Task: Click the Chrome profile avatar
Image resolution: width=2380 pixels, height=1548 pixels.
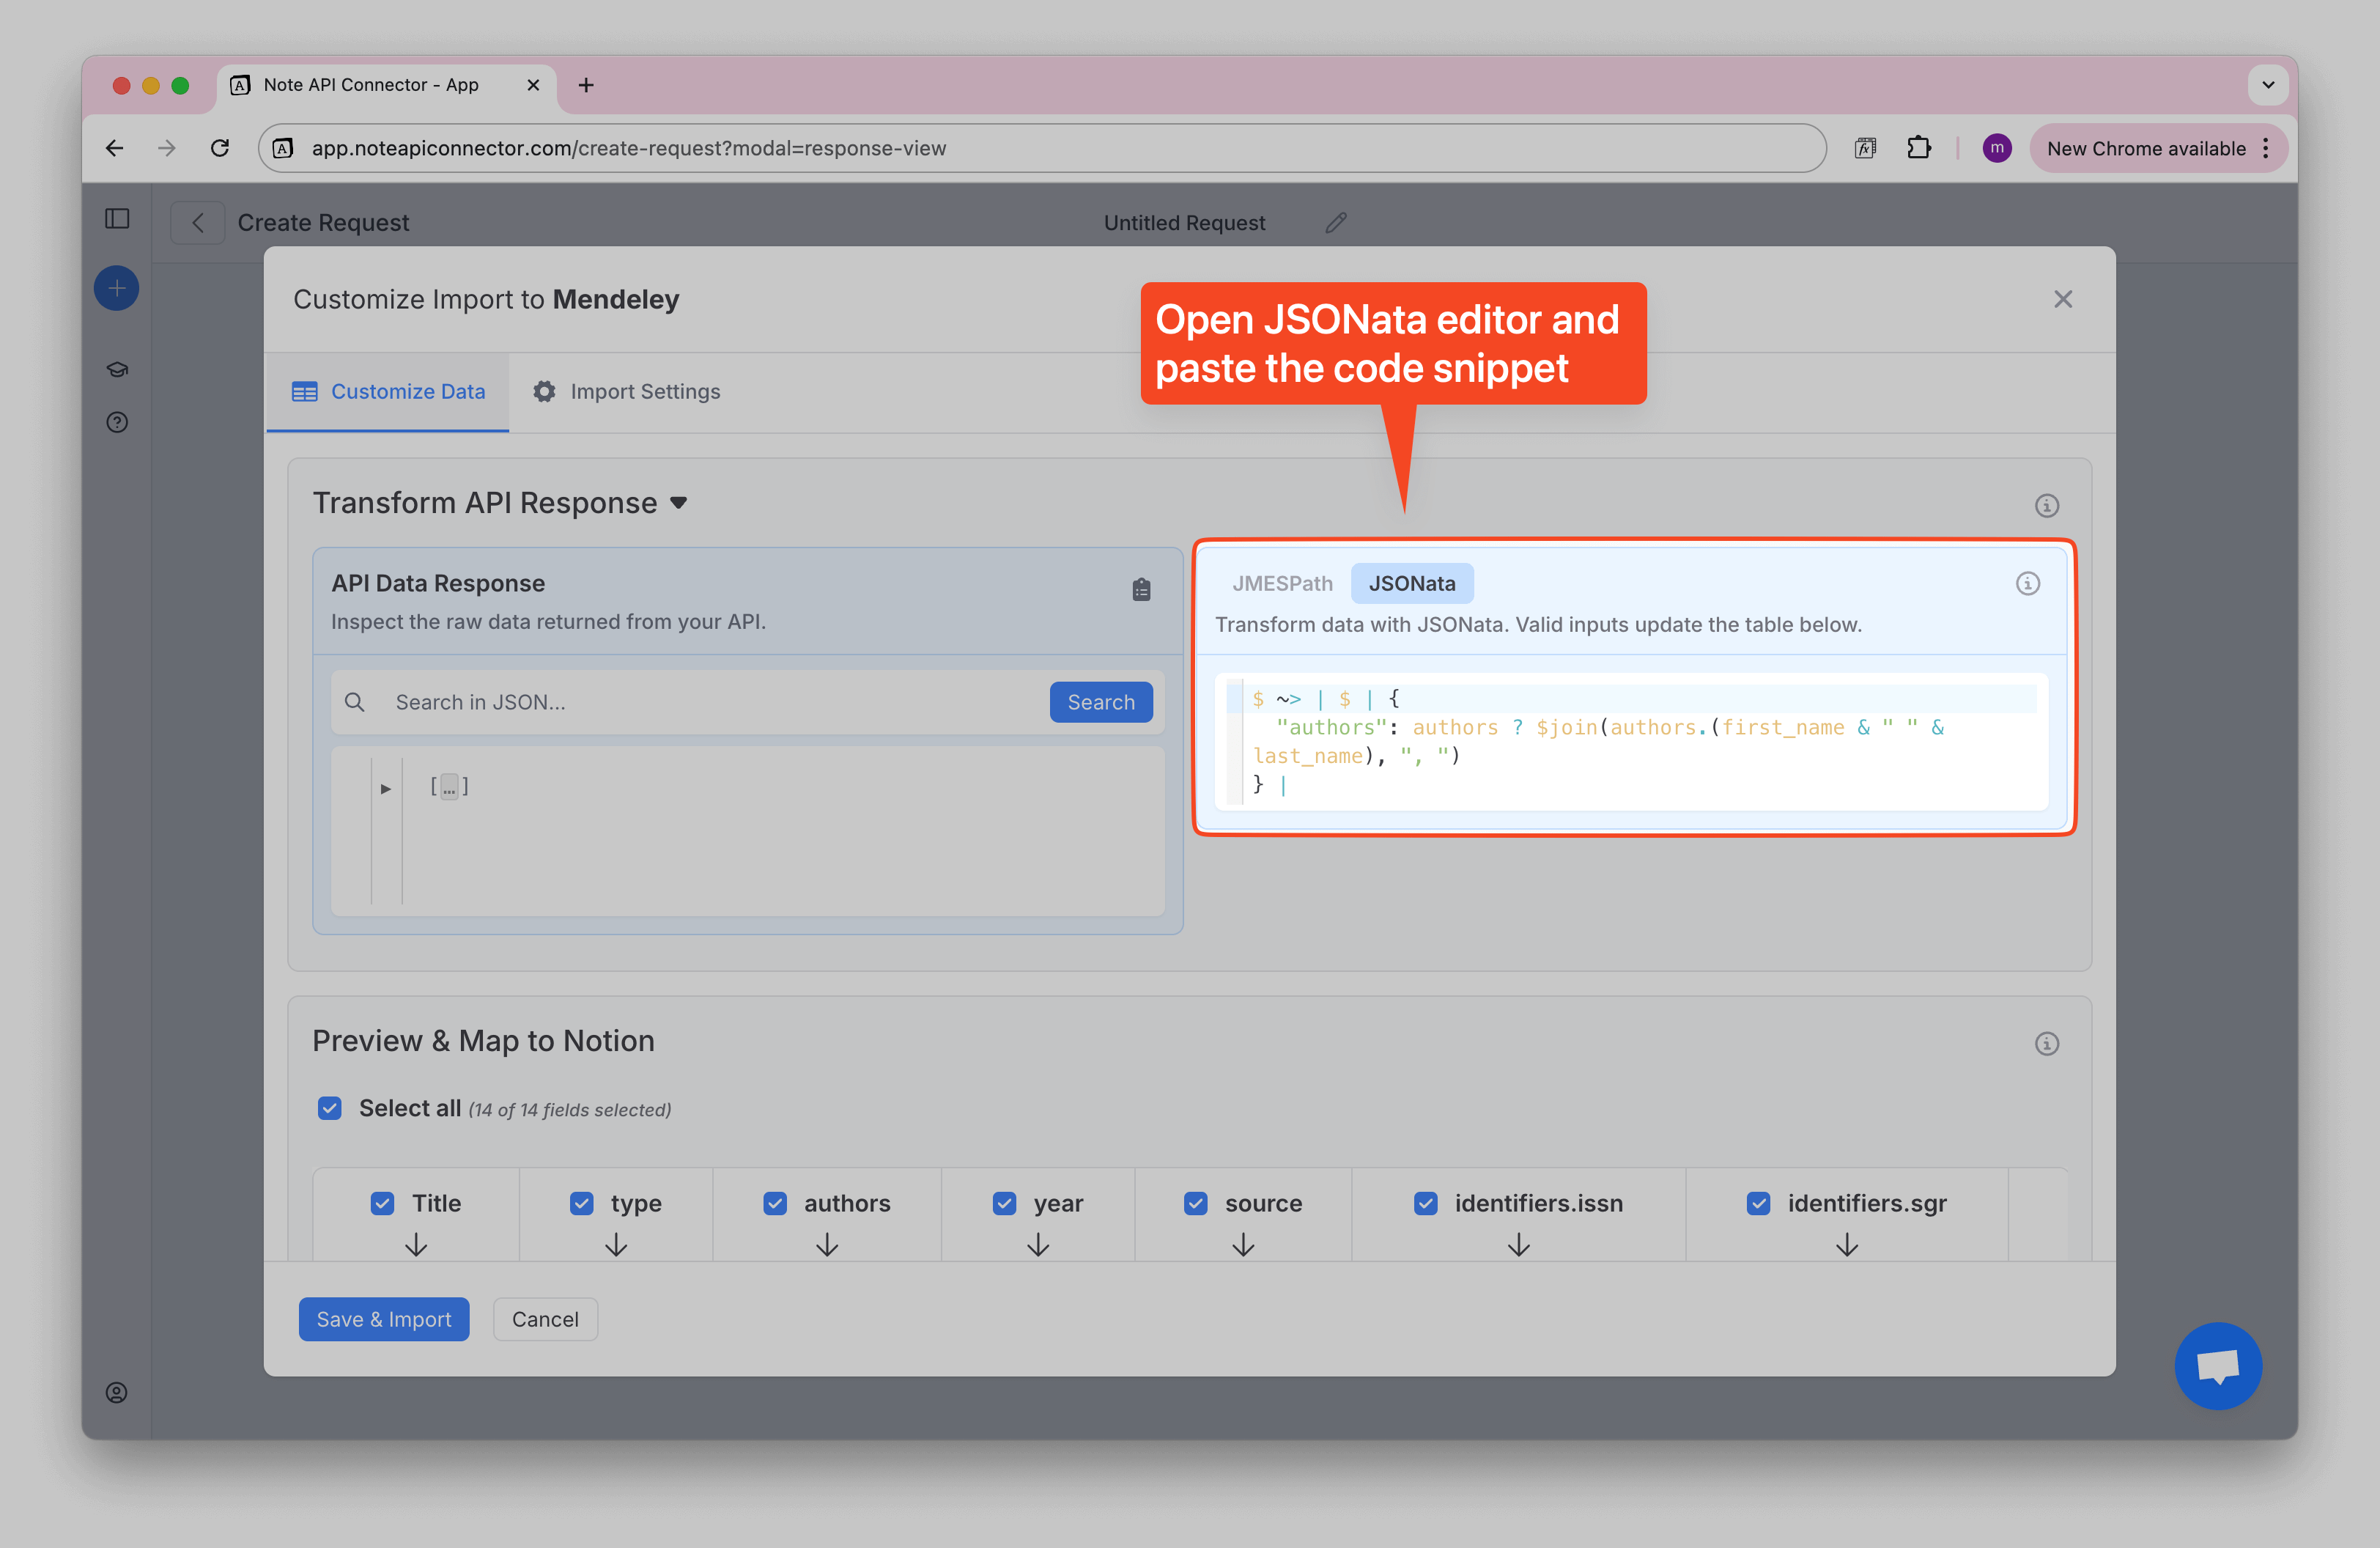Action: click(x=1996, y=148)
